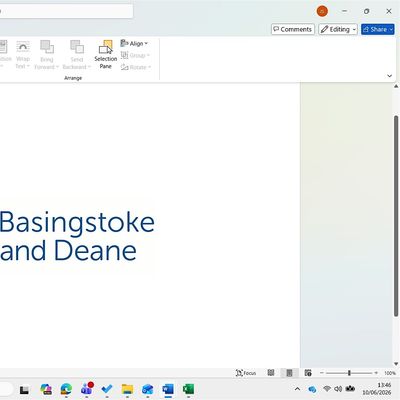Open the Group dropdown in Arrange
The height and width of the screenshot is (400, 400).
pyautogui.click(x=135, y=55)
